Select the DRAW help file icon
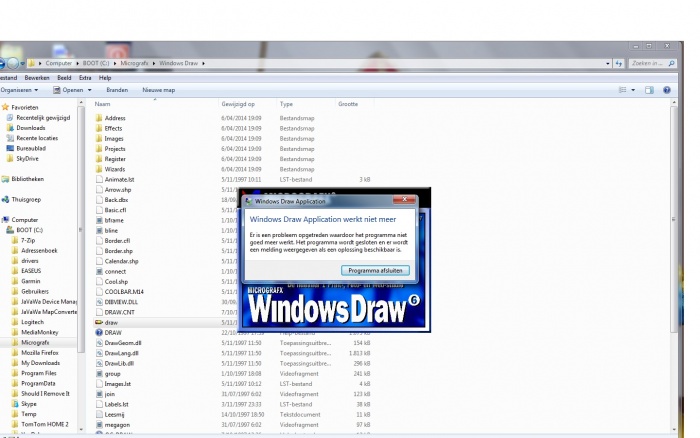Screen dimensions: 700x438 click(x=99, y=333)
